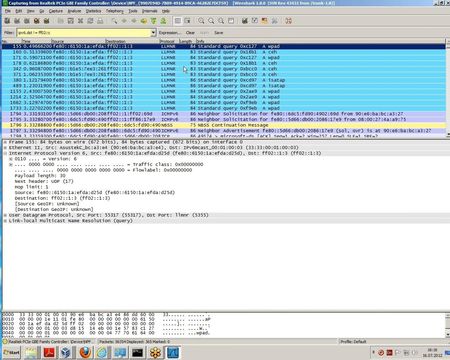Image resolution: width=450 pixels, height=360 pixels.
Task: Expand the Ethernet II tree node
Action: pyautogui.click(x=5, y=147)
